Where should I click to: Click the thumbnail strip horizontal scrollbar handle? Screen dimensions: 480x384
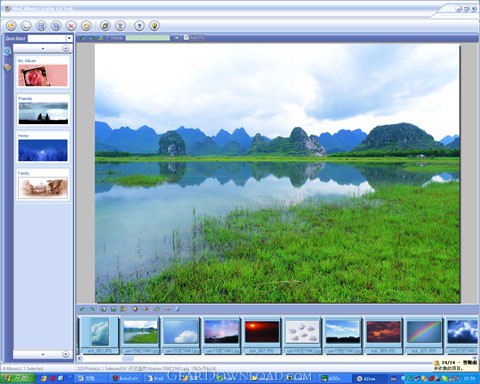(128, 359)
